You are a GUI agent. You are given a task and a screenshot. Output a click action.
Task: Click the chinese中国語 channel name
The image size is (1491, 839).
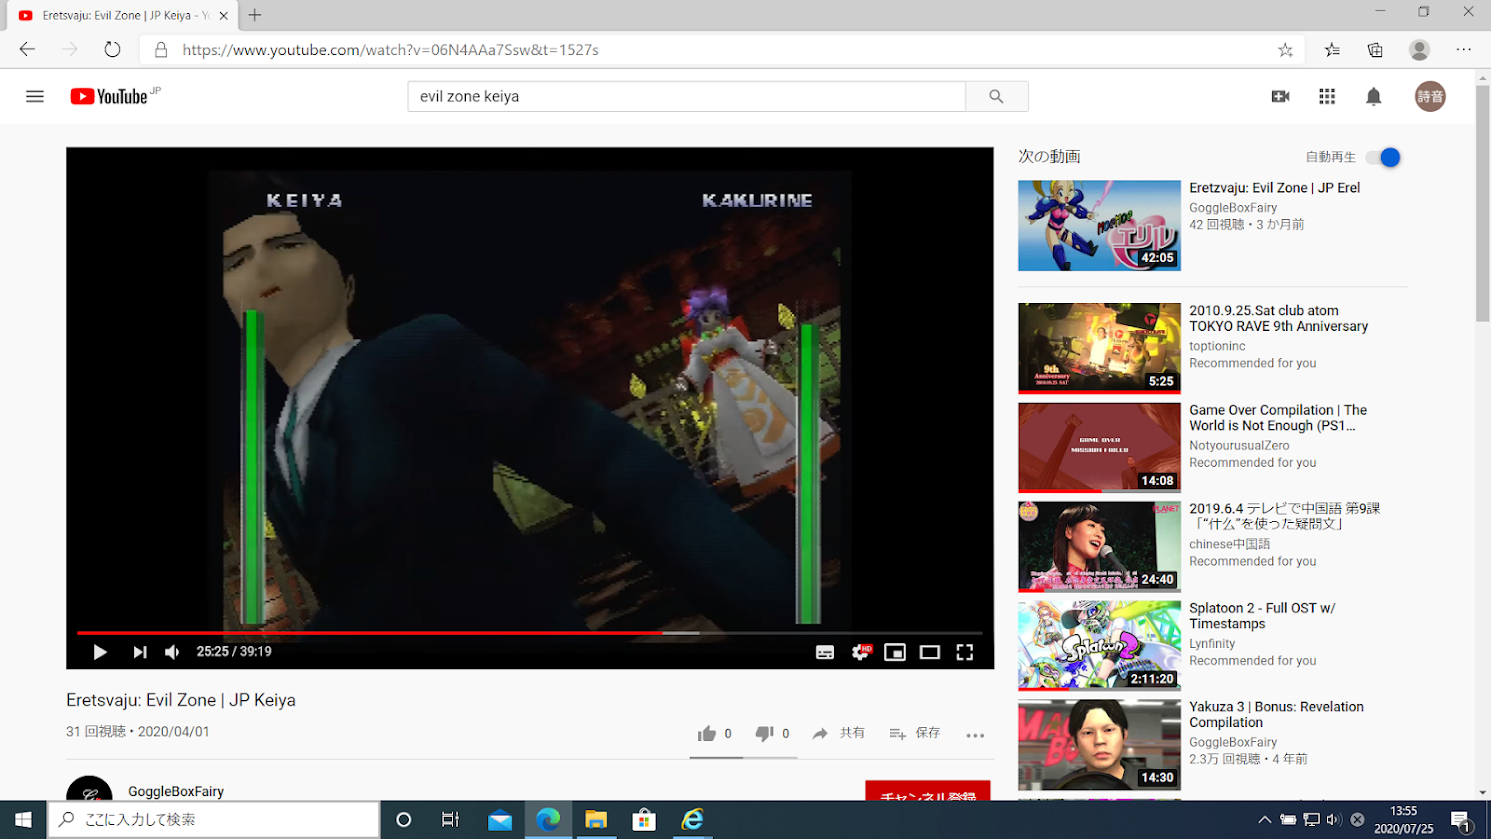(1230, 544)
